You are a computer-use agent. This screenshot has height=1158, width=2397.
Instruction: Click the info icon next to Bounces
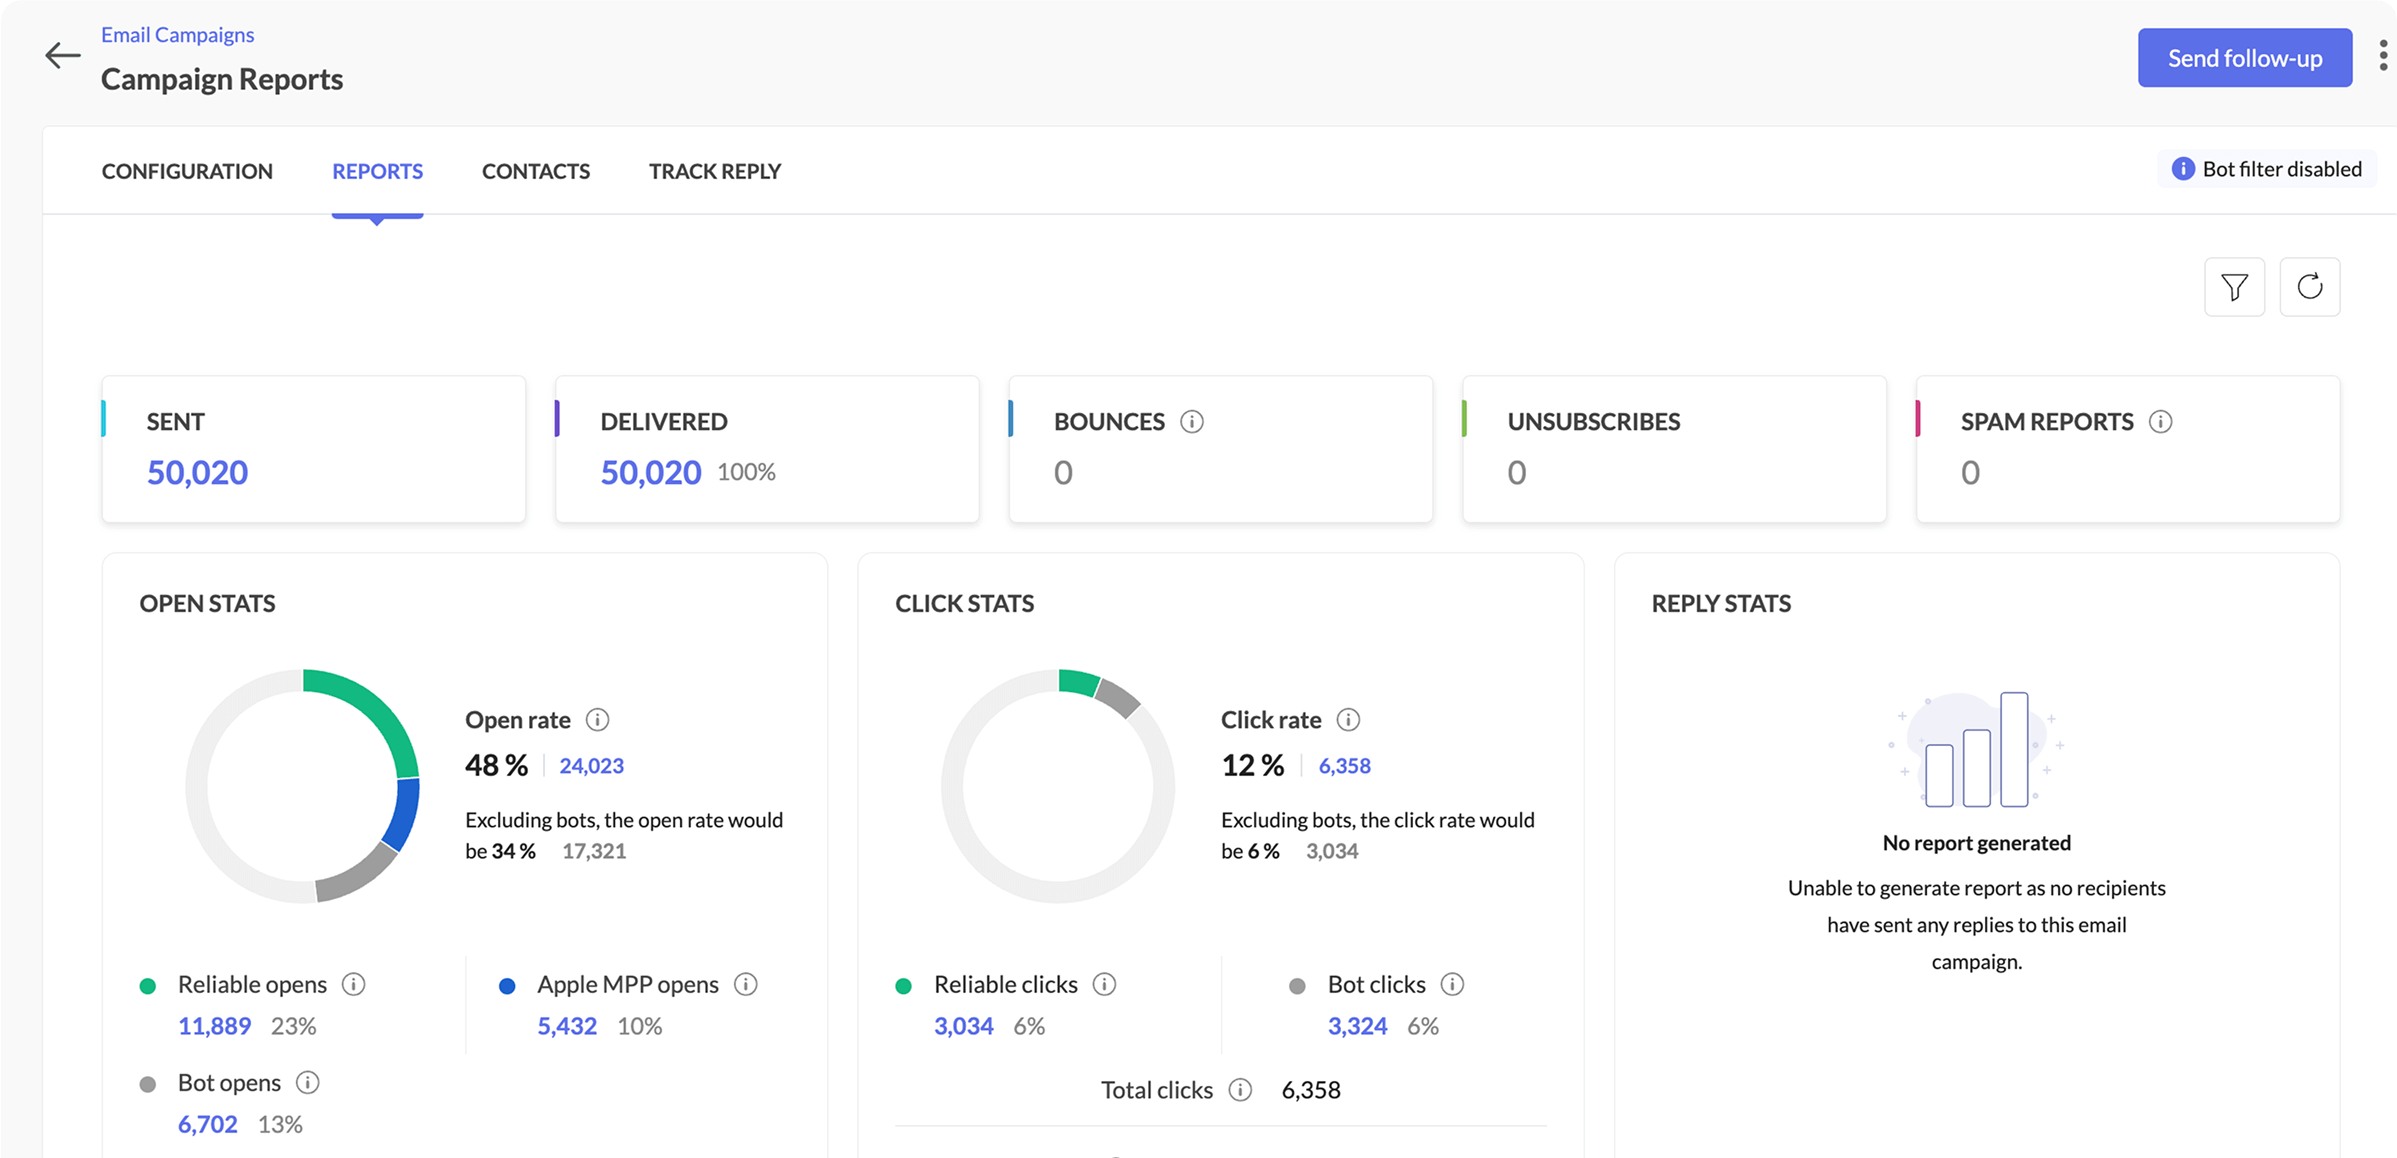(x=1191, y=422)
